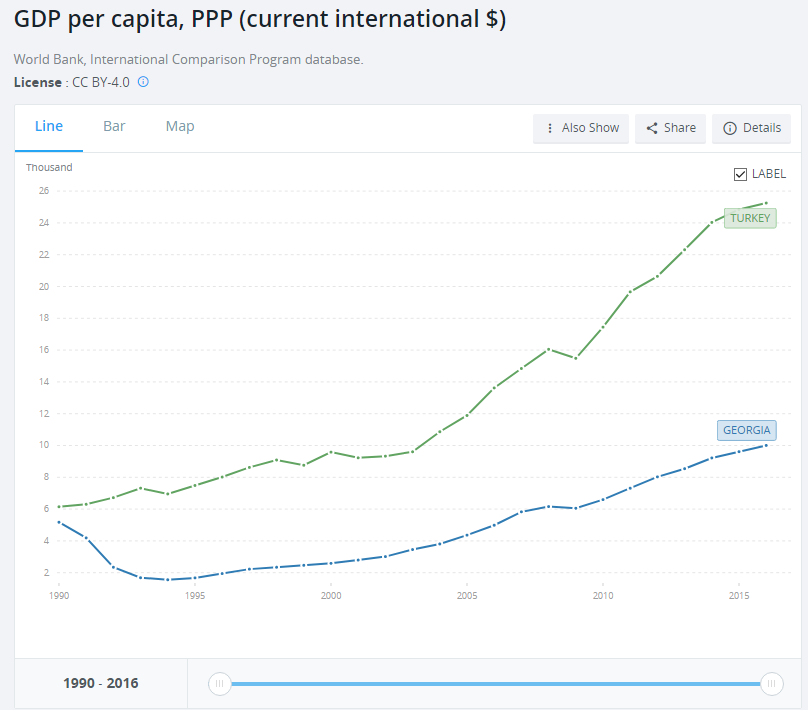The width and height of the screenshot is (808, 710).
Task: Click Georgia's lowest data point in 1994
Action: pyautogui.click(x=168, y=580)
